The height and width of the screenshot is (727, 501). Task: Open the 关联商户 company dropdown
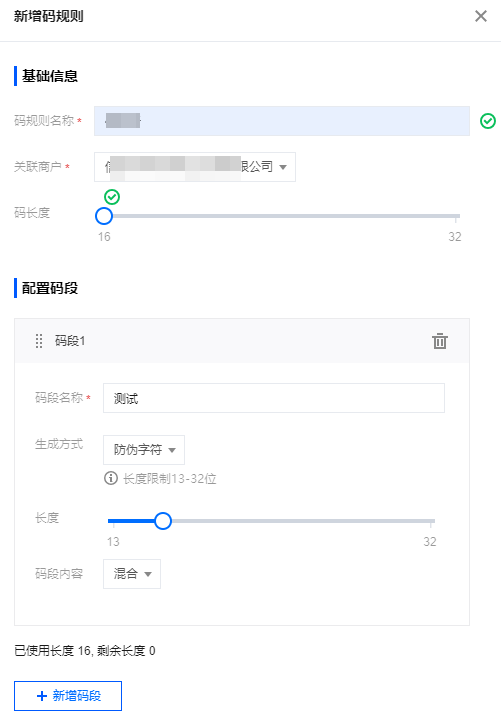195,167
